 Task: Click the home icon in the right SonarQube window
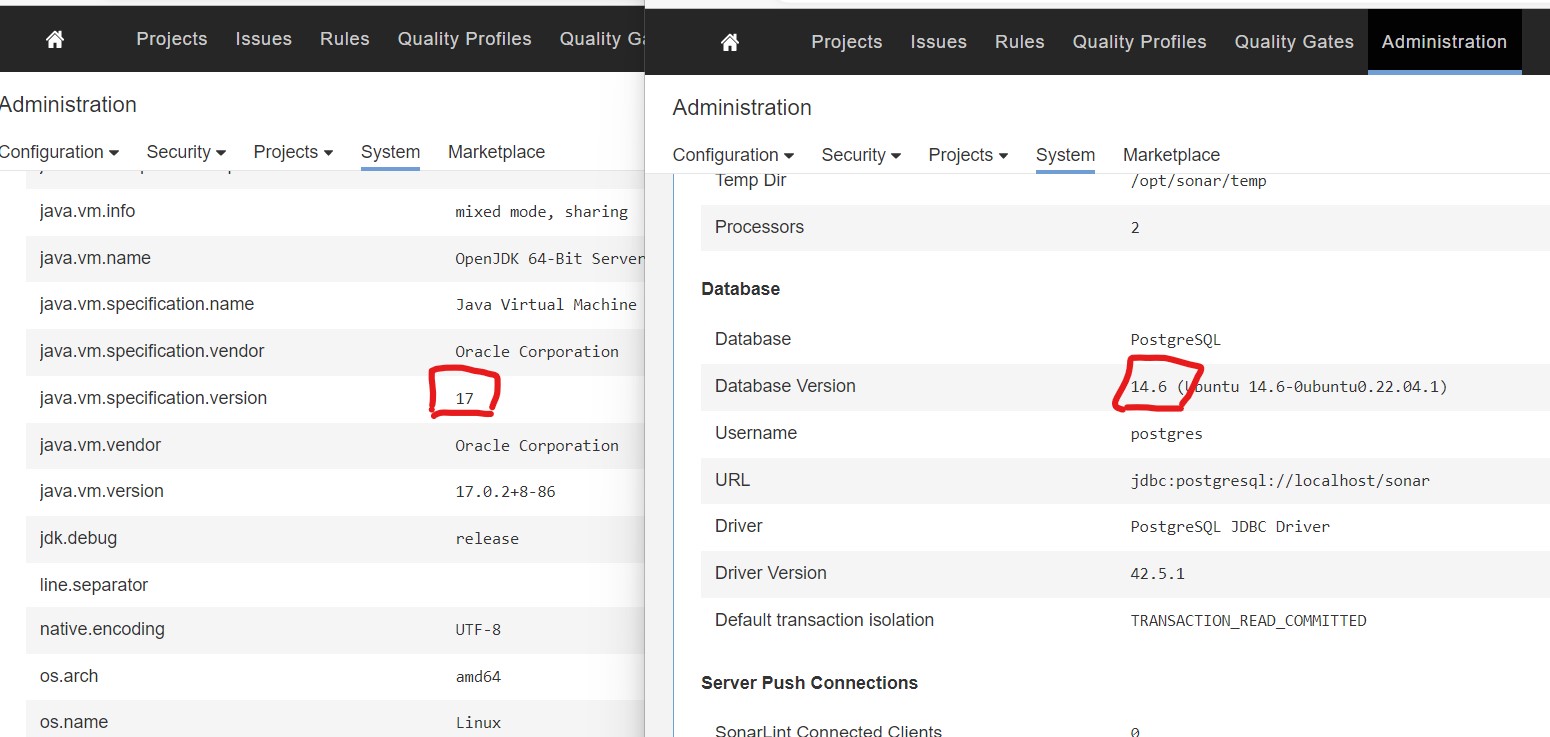point(729,41)
